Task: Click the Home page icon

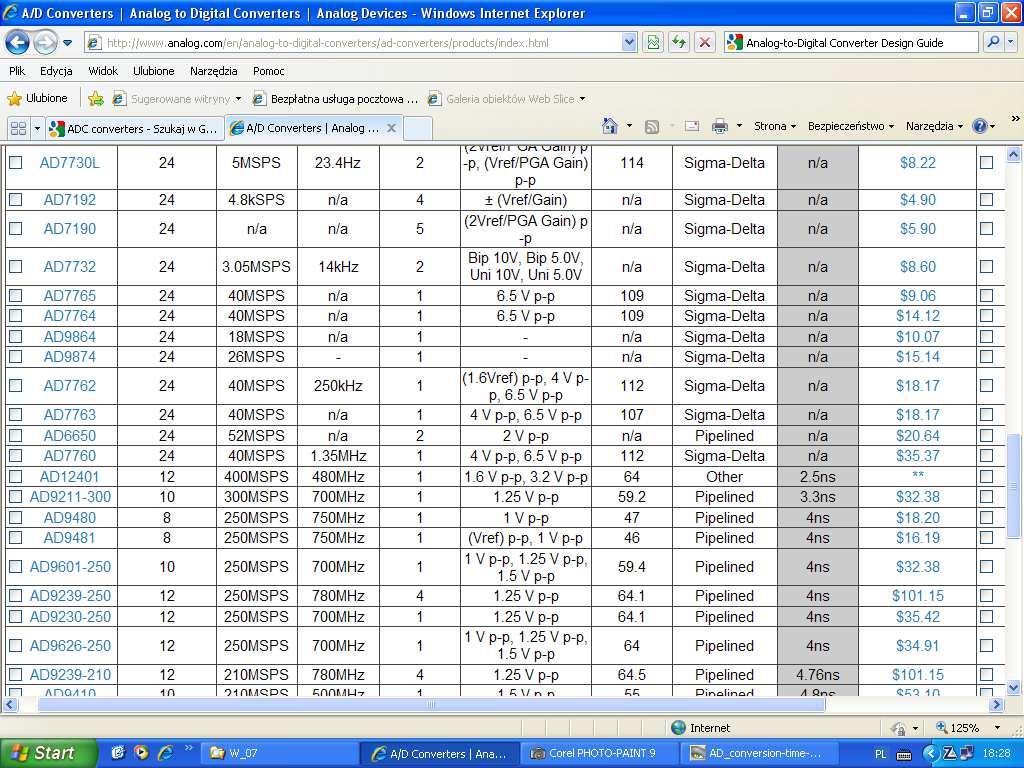Action: click(x=610, y=125)
